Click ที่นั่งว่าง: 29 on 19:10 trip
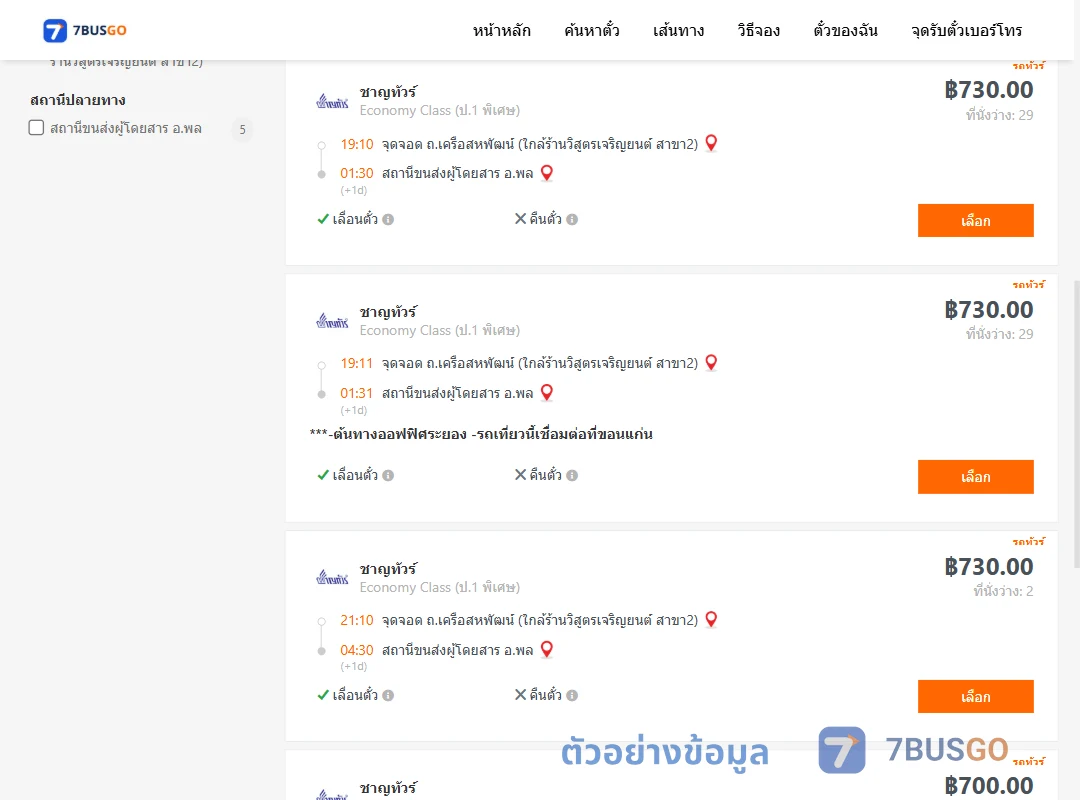1080x800 pixels. pyautogui.click(x=999, y=114)
